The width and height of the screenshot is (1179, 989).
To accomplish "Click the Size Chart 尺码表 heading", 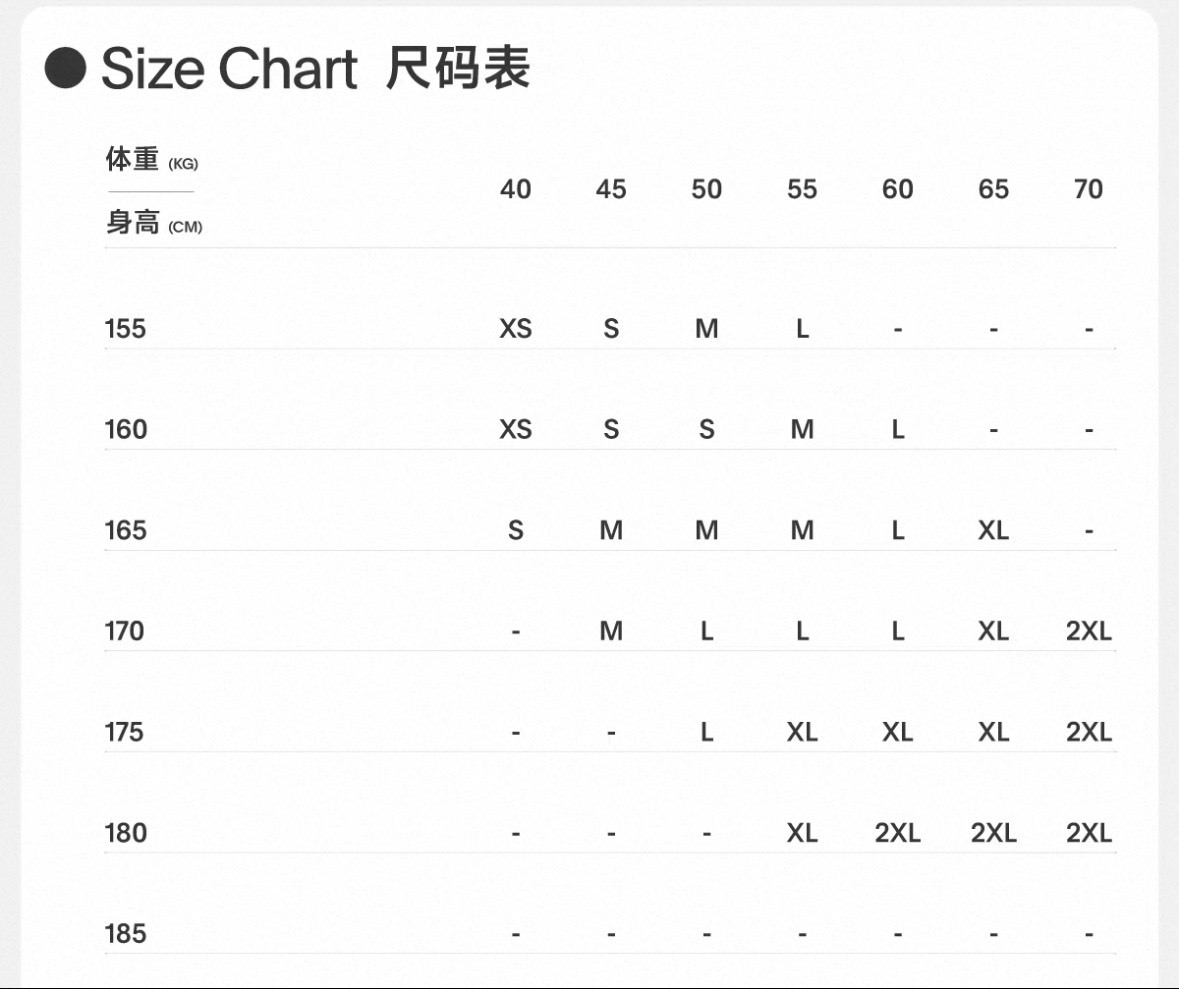I will pos(315,69).
